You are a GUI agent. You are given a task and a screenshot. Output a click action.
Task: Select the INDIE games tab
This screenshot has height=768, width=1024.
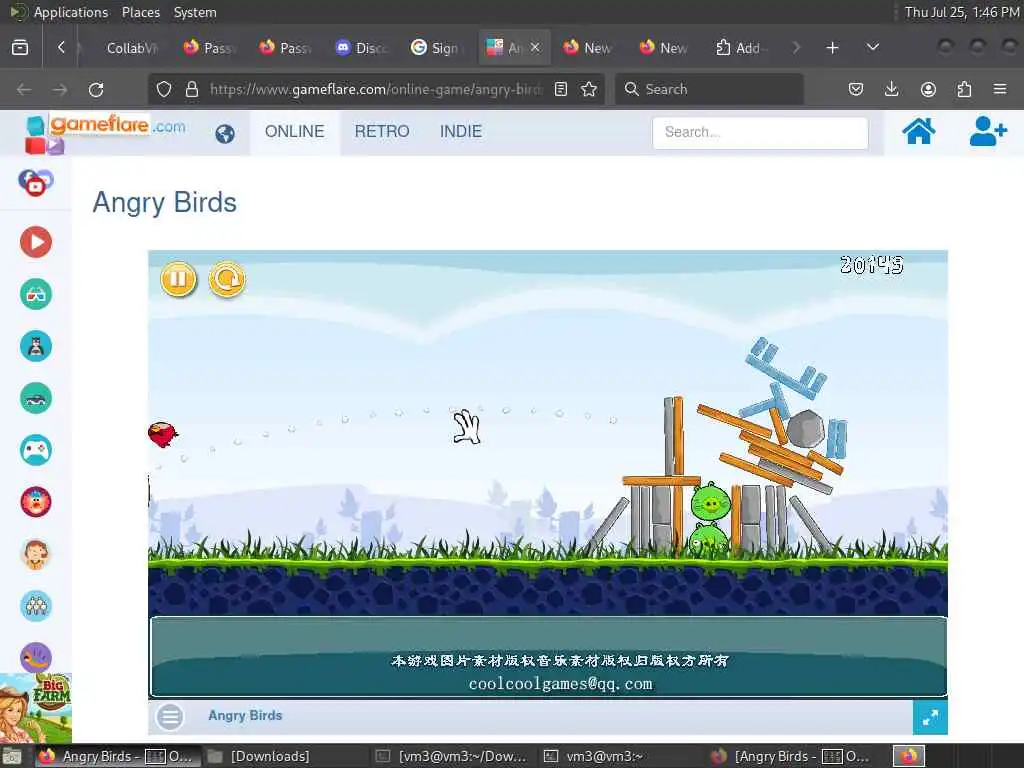coord(460,131)
